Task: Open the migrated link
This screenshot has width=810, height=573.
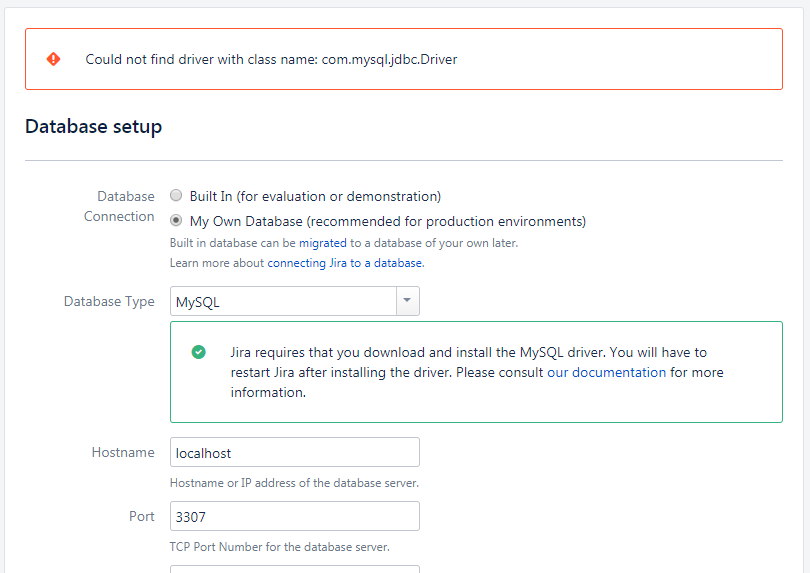Action: coord(322,243)
